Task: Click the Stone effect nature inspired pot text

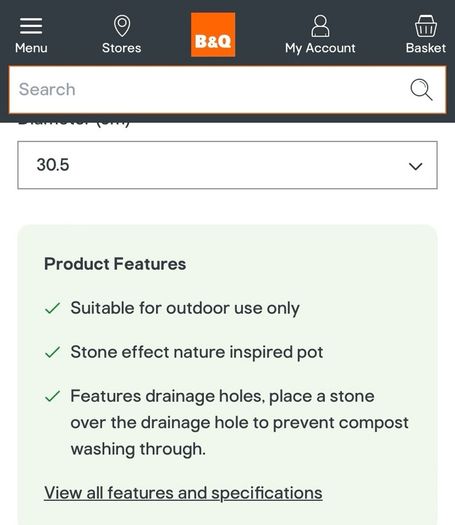Action: [x=197, y=353]
